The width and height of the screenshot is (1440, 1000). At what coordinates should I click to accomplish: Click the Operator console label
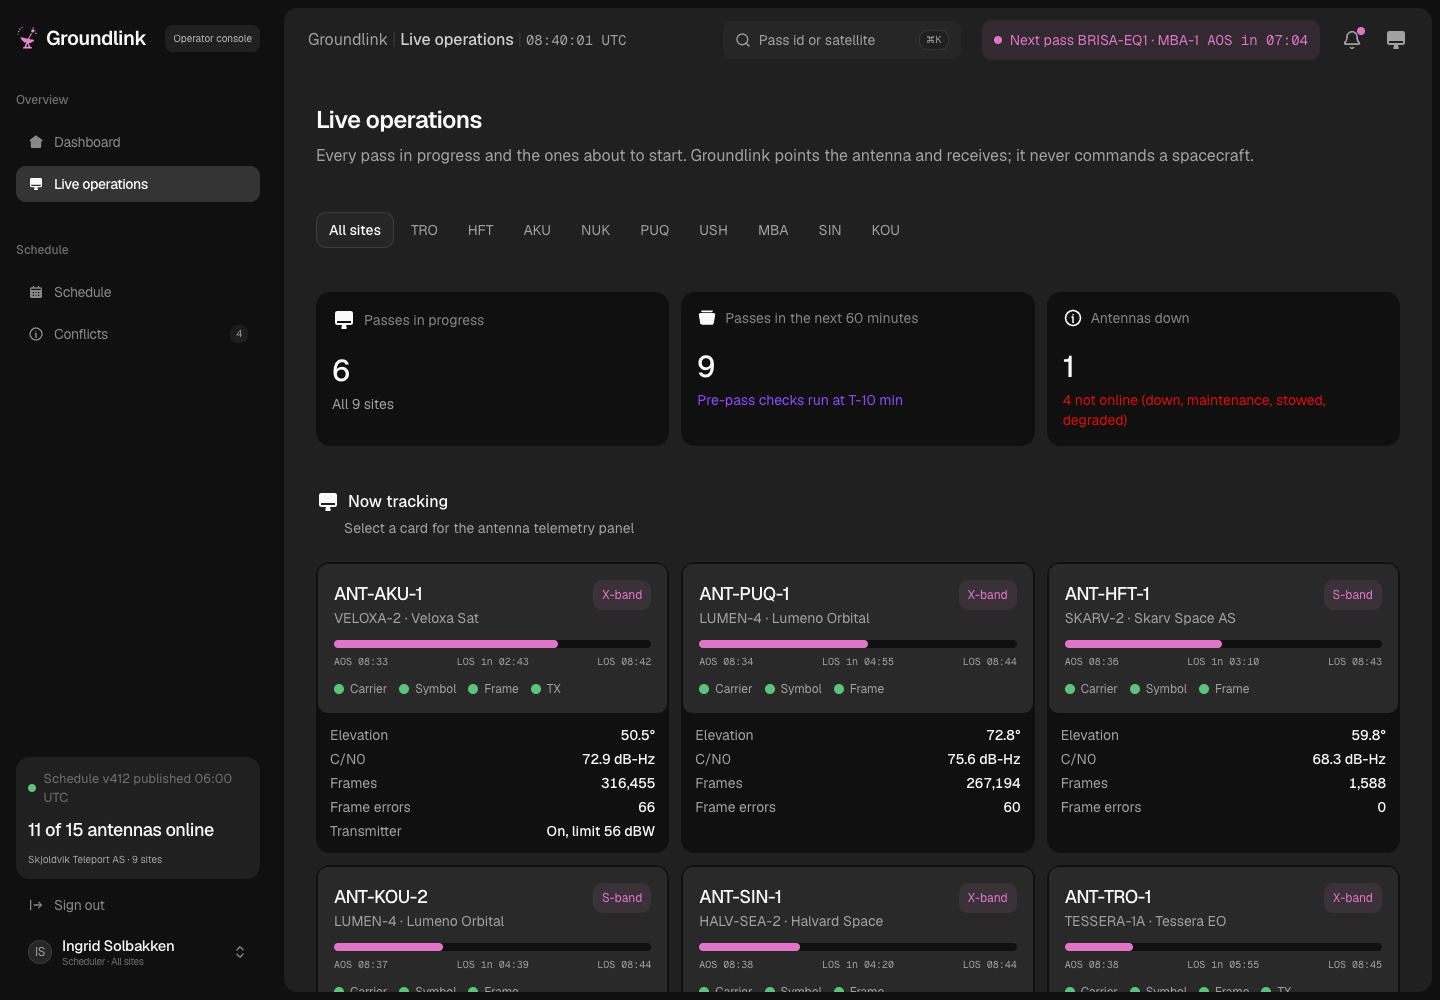tap(213, 39)
